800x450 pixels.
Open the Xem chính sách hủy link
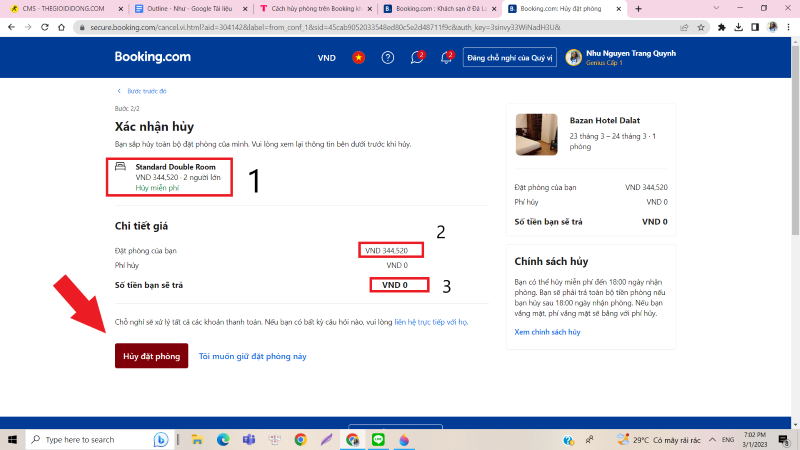pos(547,331)
